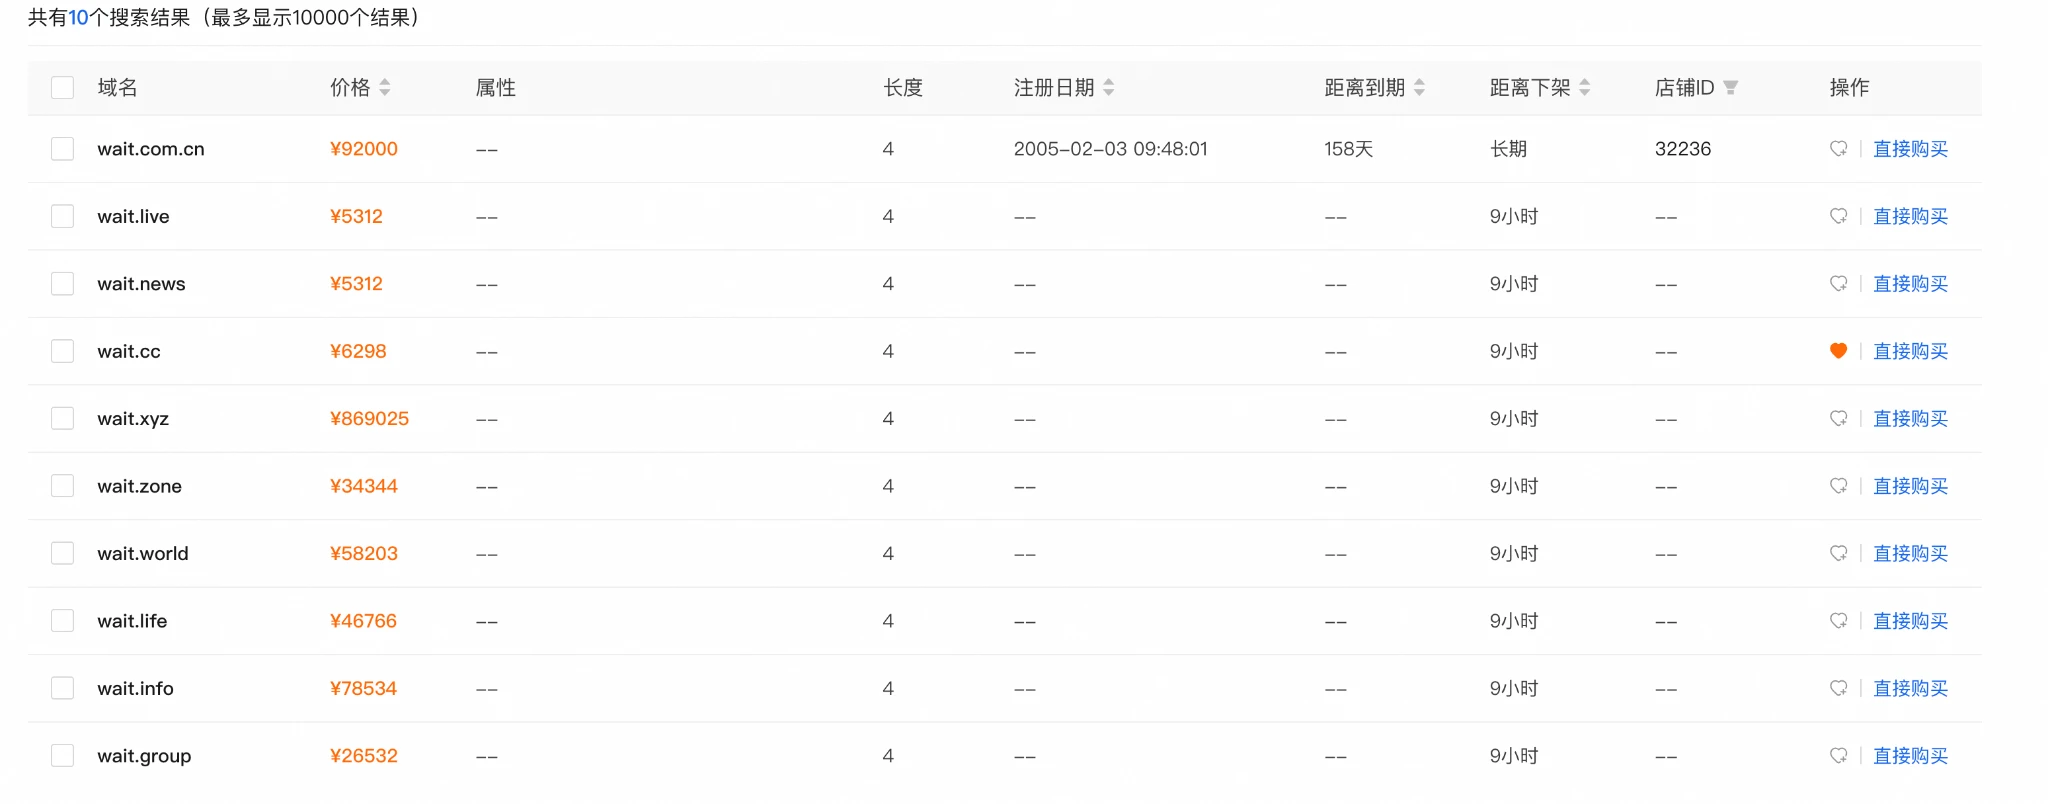The height and width of the screenshot is (804, 2048).
Task: Select the wait.world row checkbox
Action: point(63,553)
